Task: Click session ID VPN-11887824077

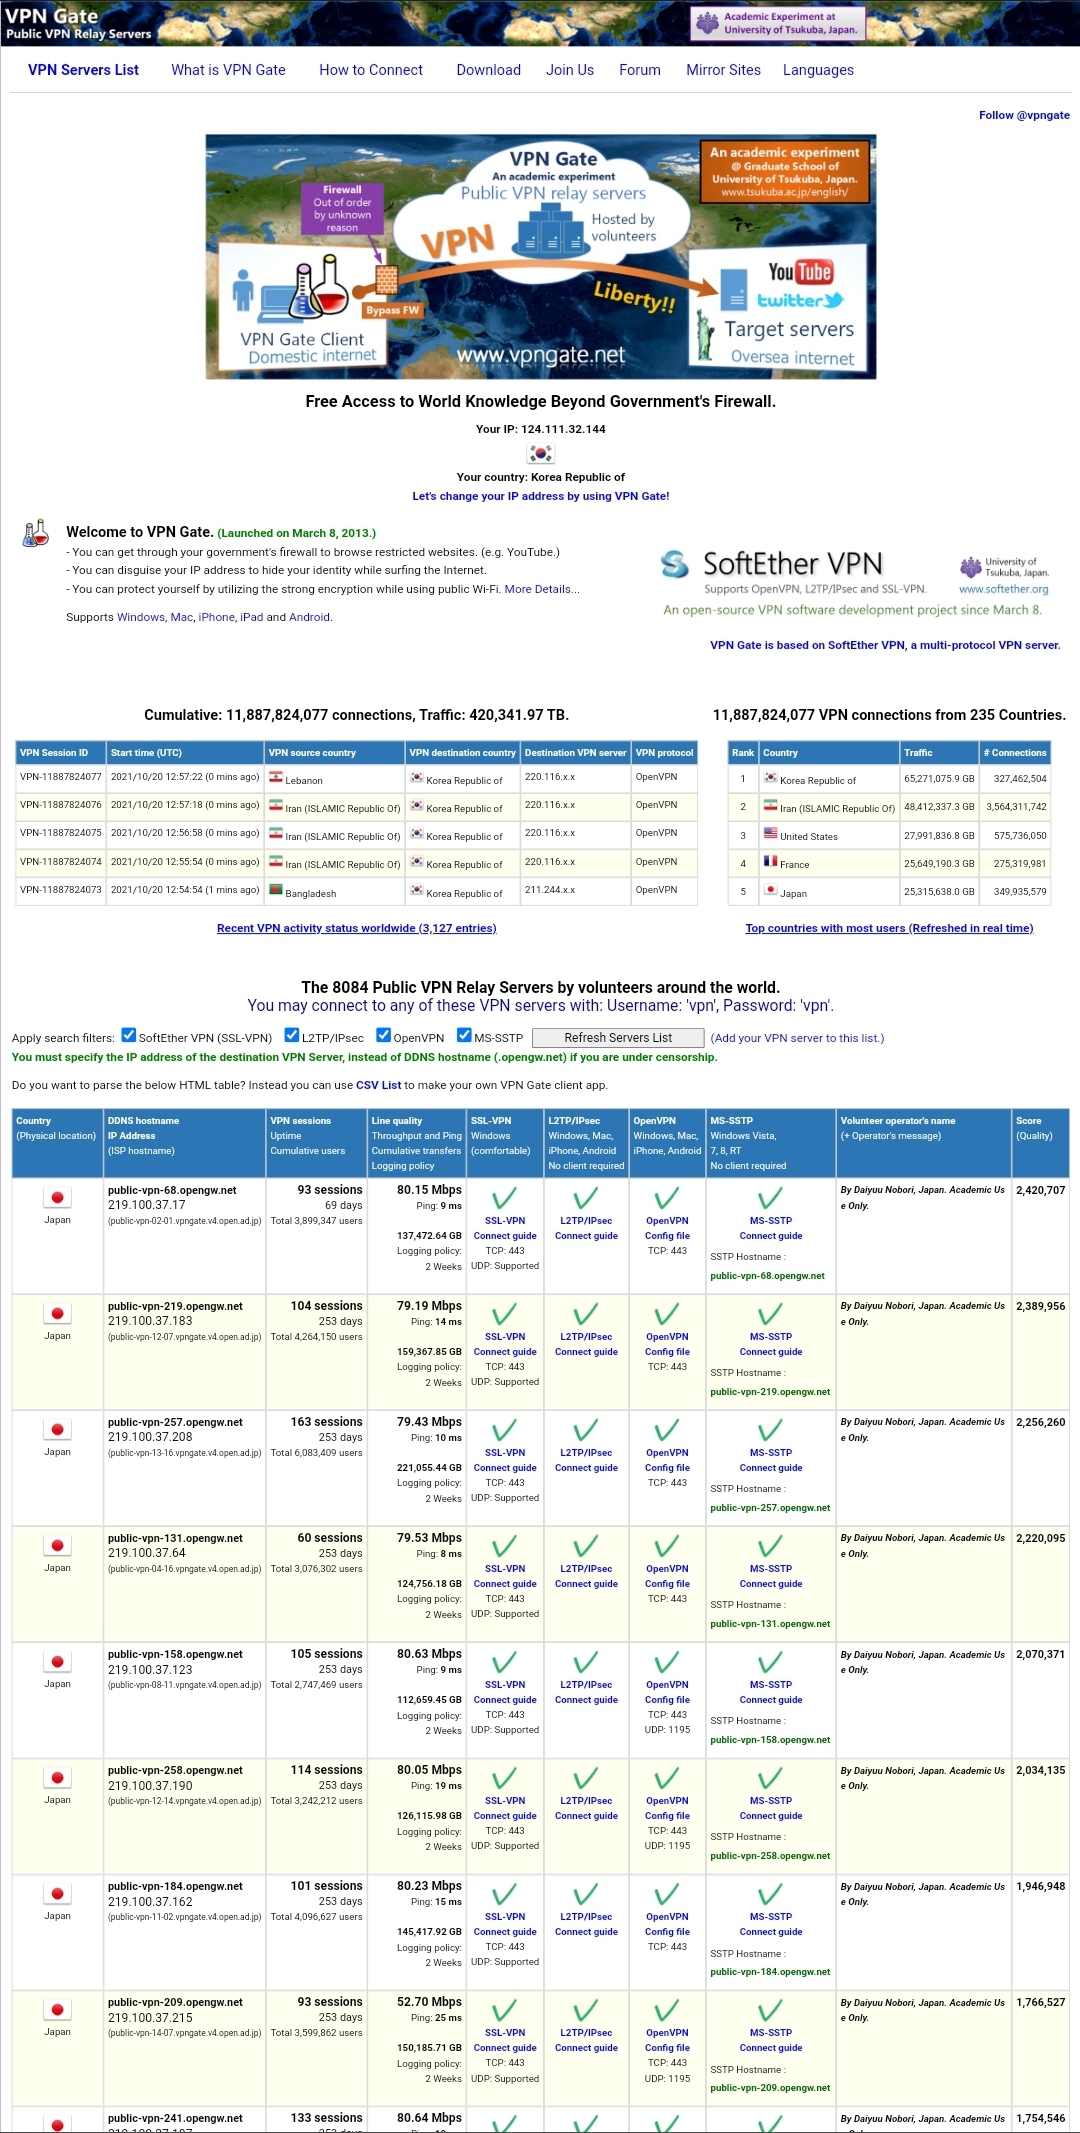Action: click(60, 777)
